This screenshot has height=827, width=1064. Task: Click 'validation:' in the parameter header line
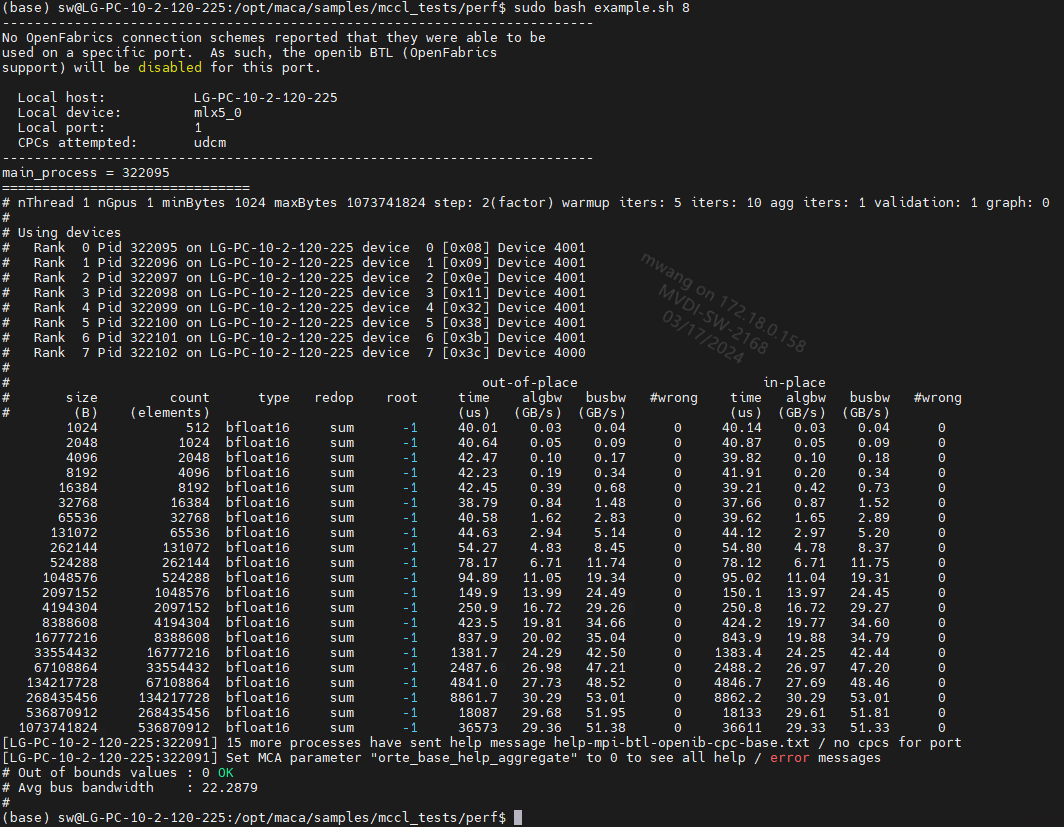tap(917, 203)
